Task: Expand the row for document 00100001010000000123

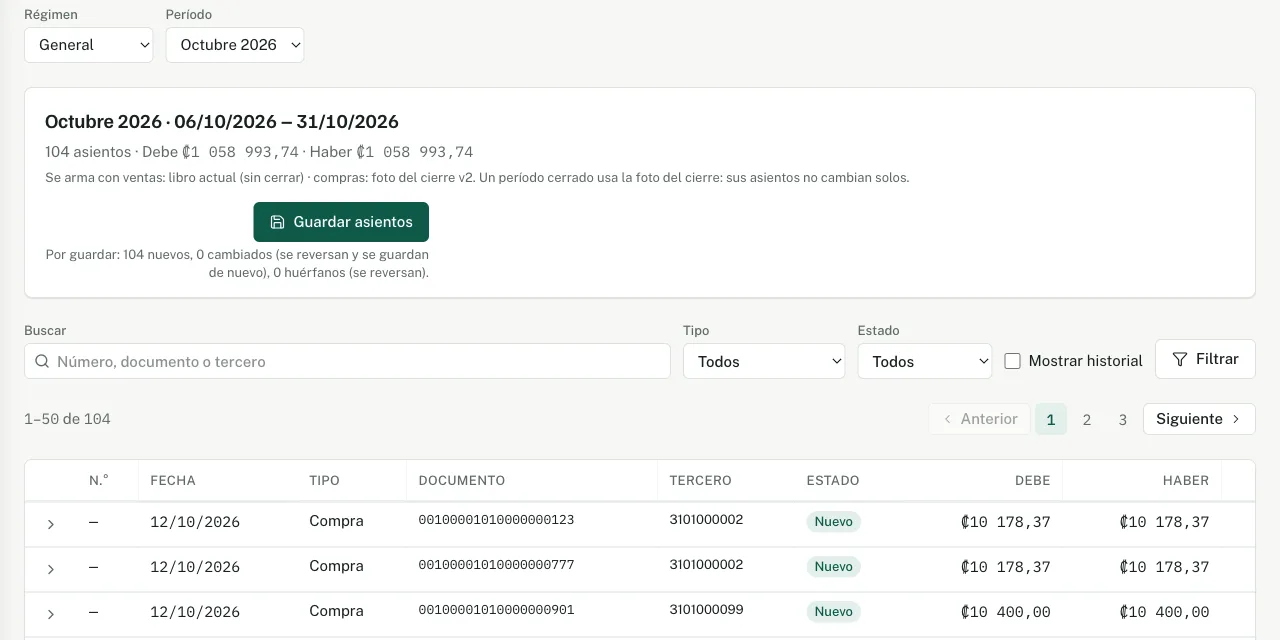Action: click(x=51, y=524)
